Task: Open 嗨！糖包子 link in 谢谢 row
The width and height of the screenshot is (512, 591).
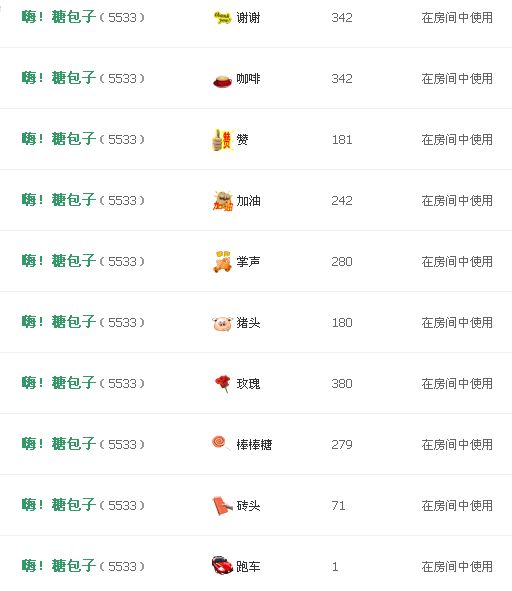Action: point(58,17)
